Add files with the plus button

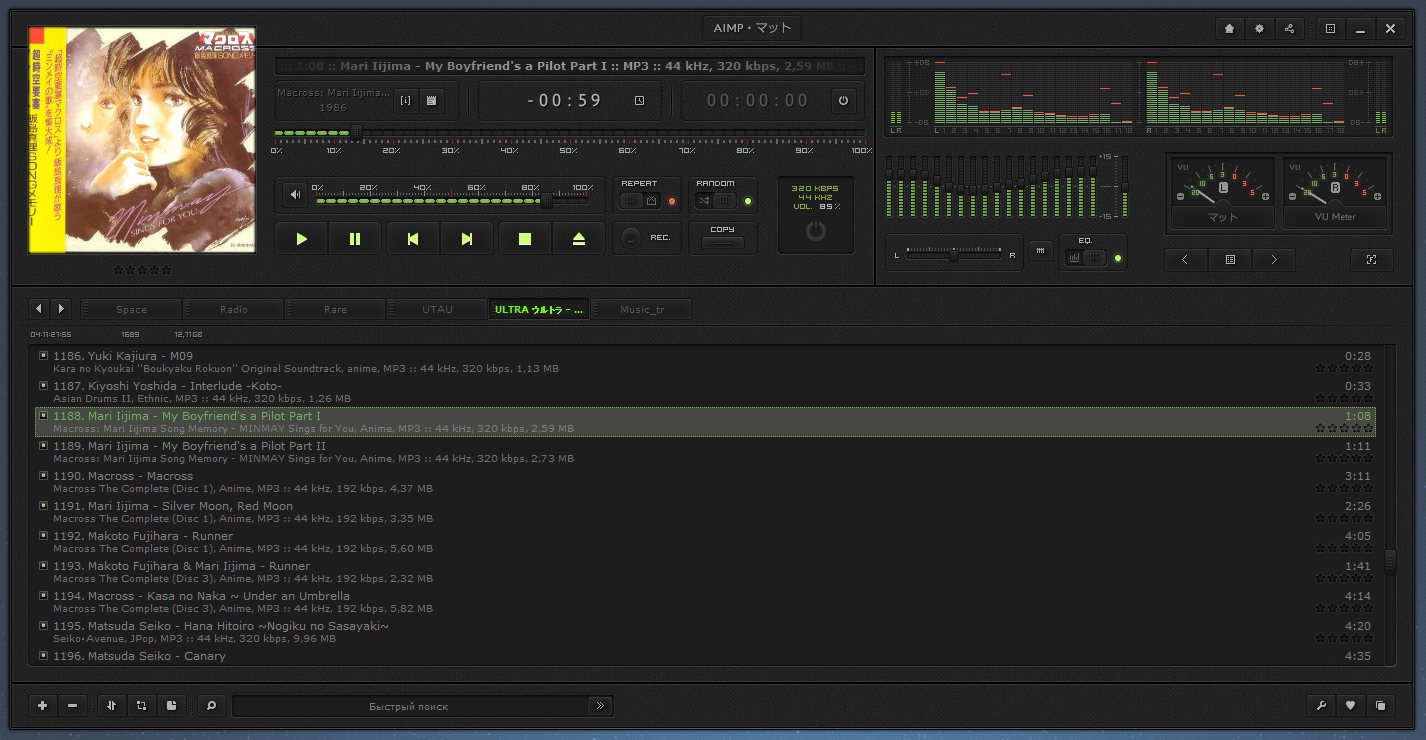(42, 705)
